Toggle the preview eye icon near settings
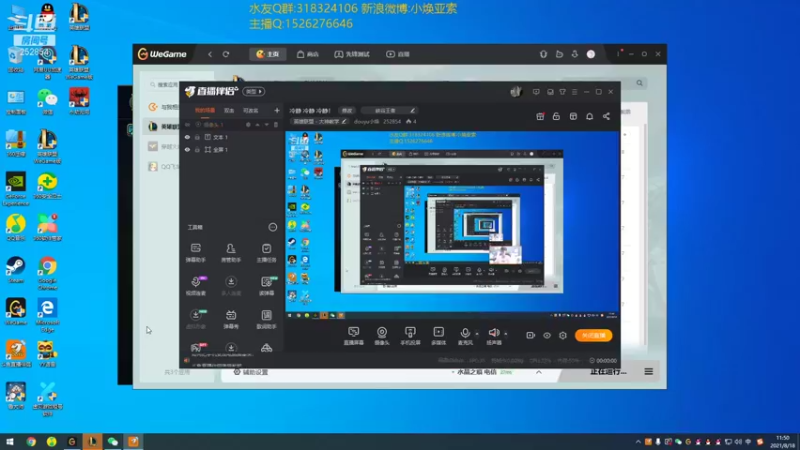The width and height of the screenshot is (800, 450). [546, 335]
